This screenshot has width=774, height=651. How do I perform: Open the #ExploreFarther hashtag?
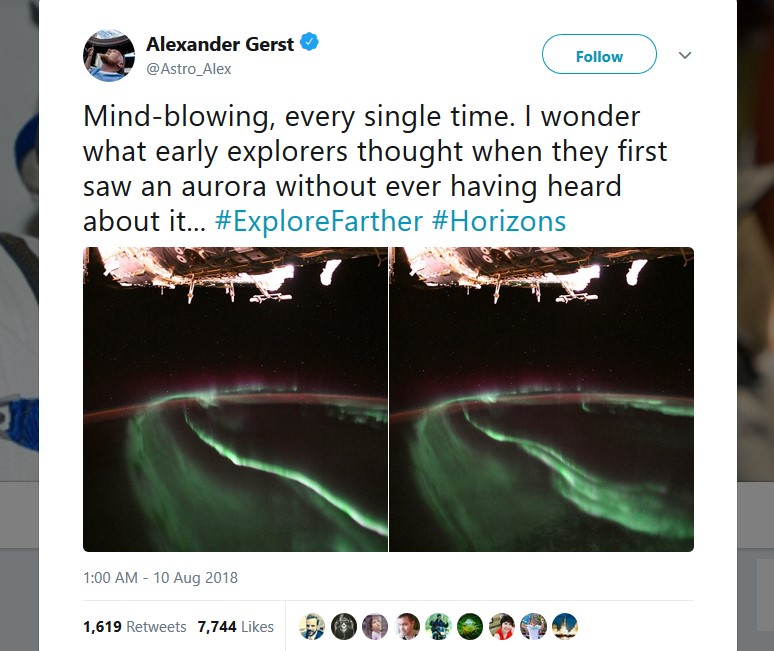[319, 221]
